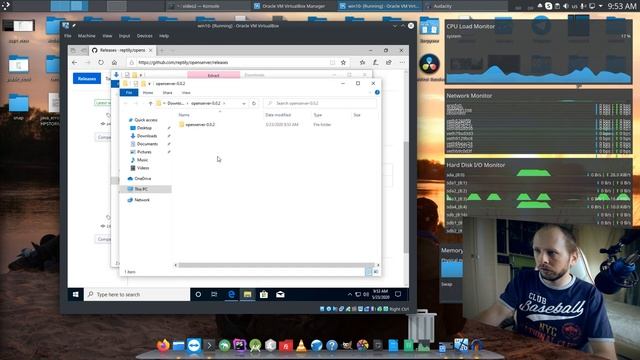This screenshot has height=360, width=640.
Task: Click the browser back arrow in Edge
Action: click(75, 62)
